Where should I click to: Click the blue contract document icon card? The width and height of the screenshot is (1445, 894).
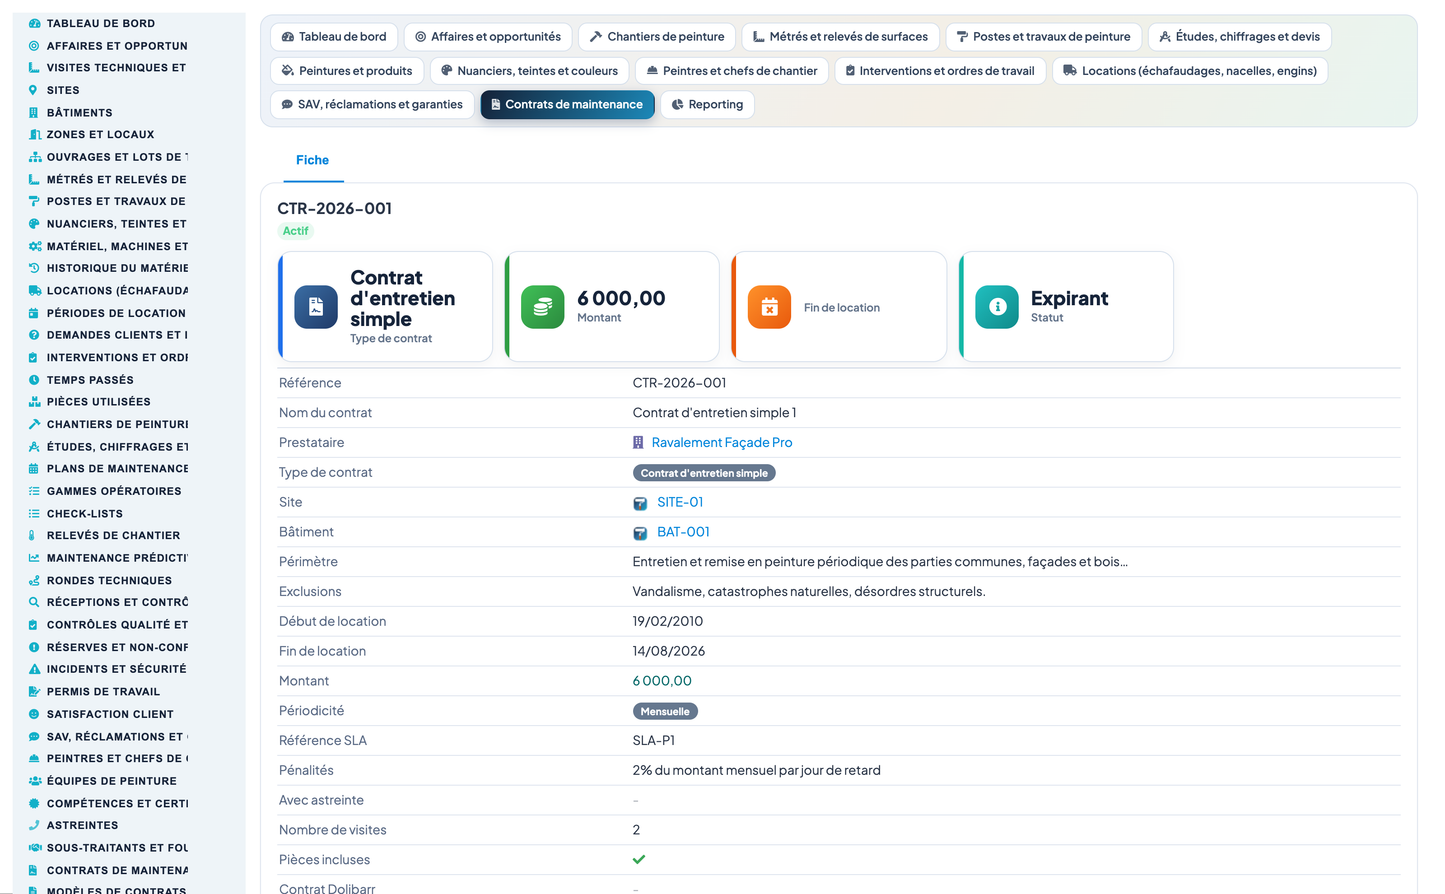316,307
